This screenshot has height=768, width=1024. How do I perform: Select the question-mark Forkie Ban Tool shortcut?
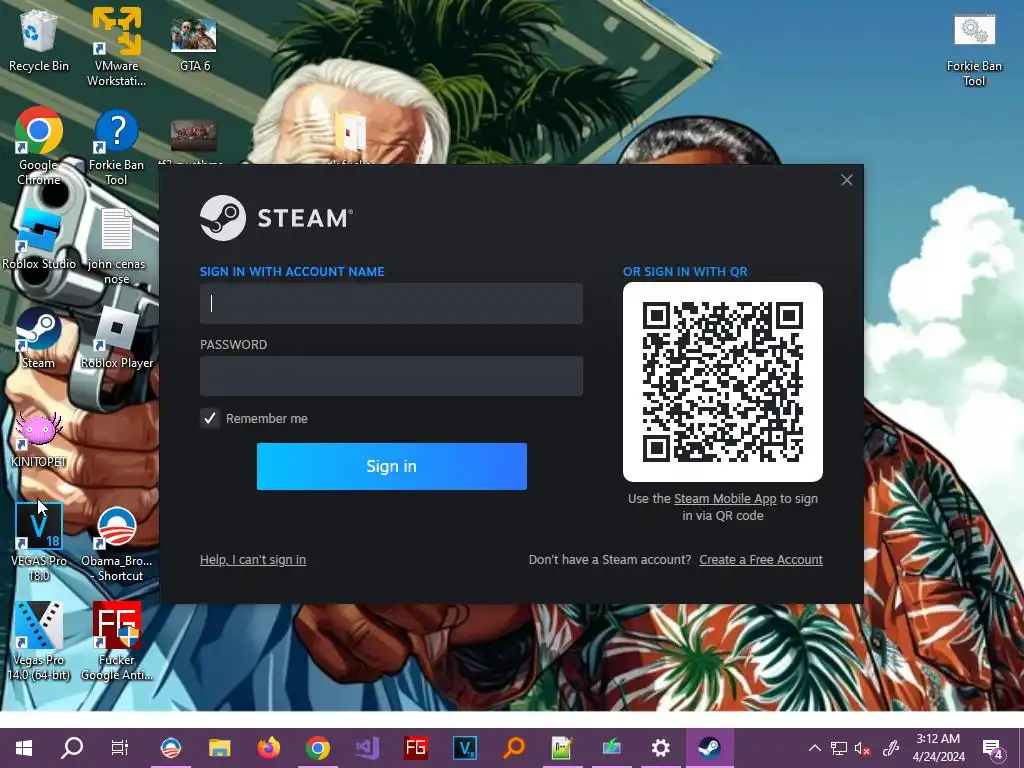click(116, 146)
